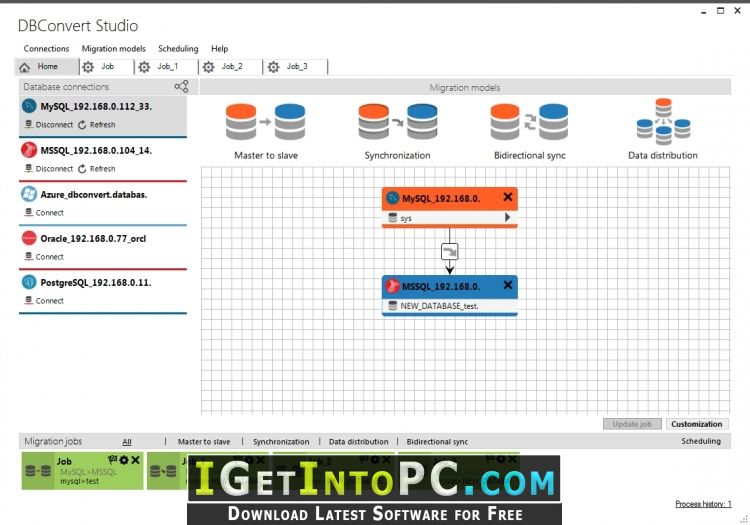Select the NEW_DATABASE_test row in MSSQL node
Screen dimensions: 750x525
coord(450,306)
